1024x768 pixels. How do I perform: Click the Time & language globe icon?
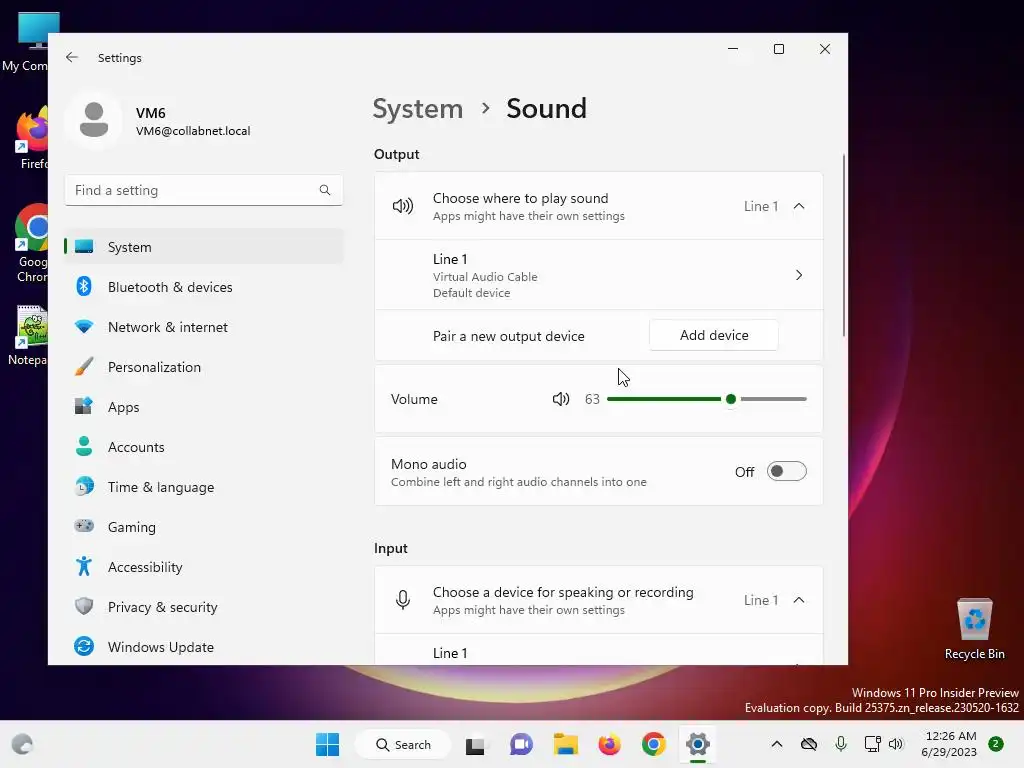(x=84, y=487)
